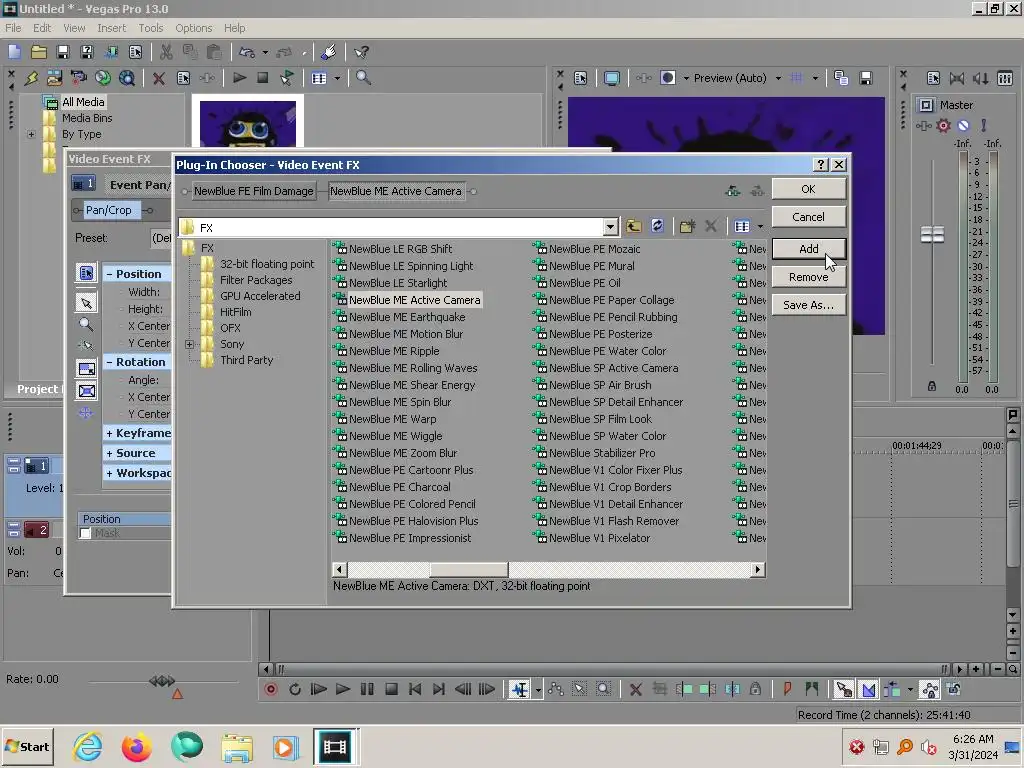Screen dimensions: 1024x768
Task: Click the Remove button
Action: [x=808, y=277]
